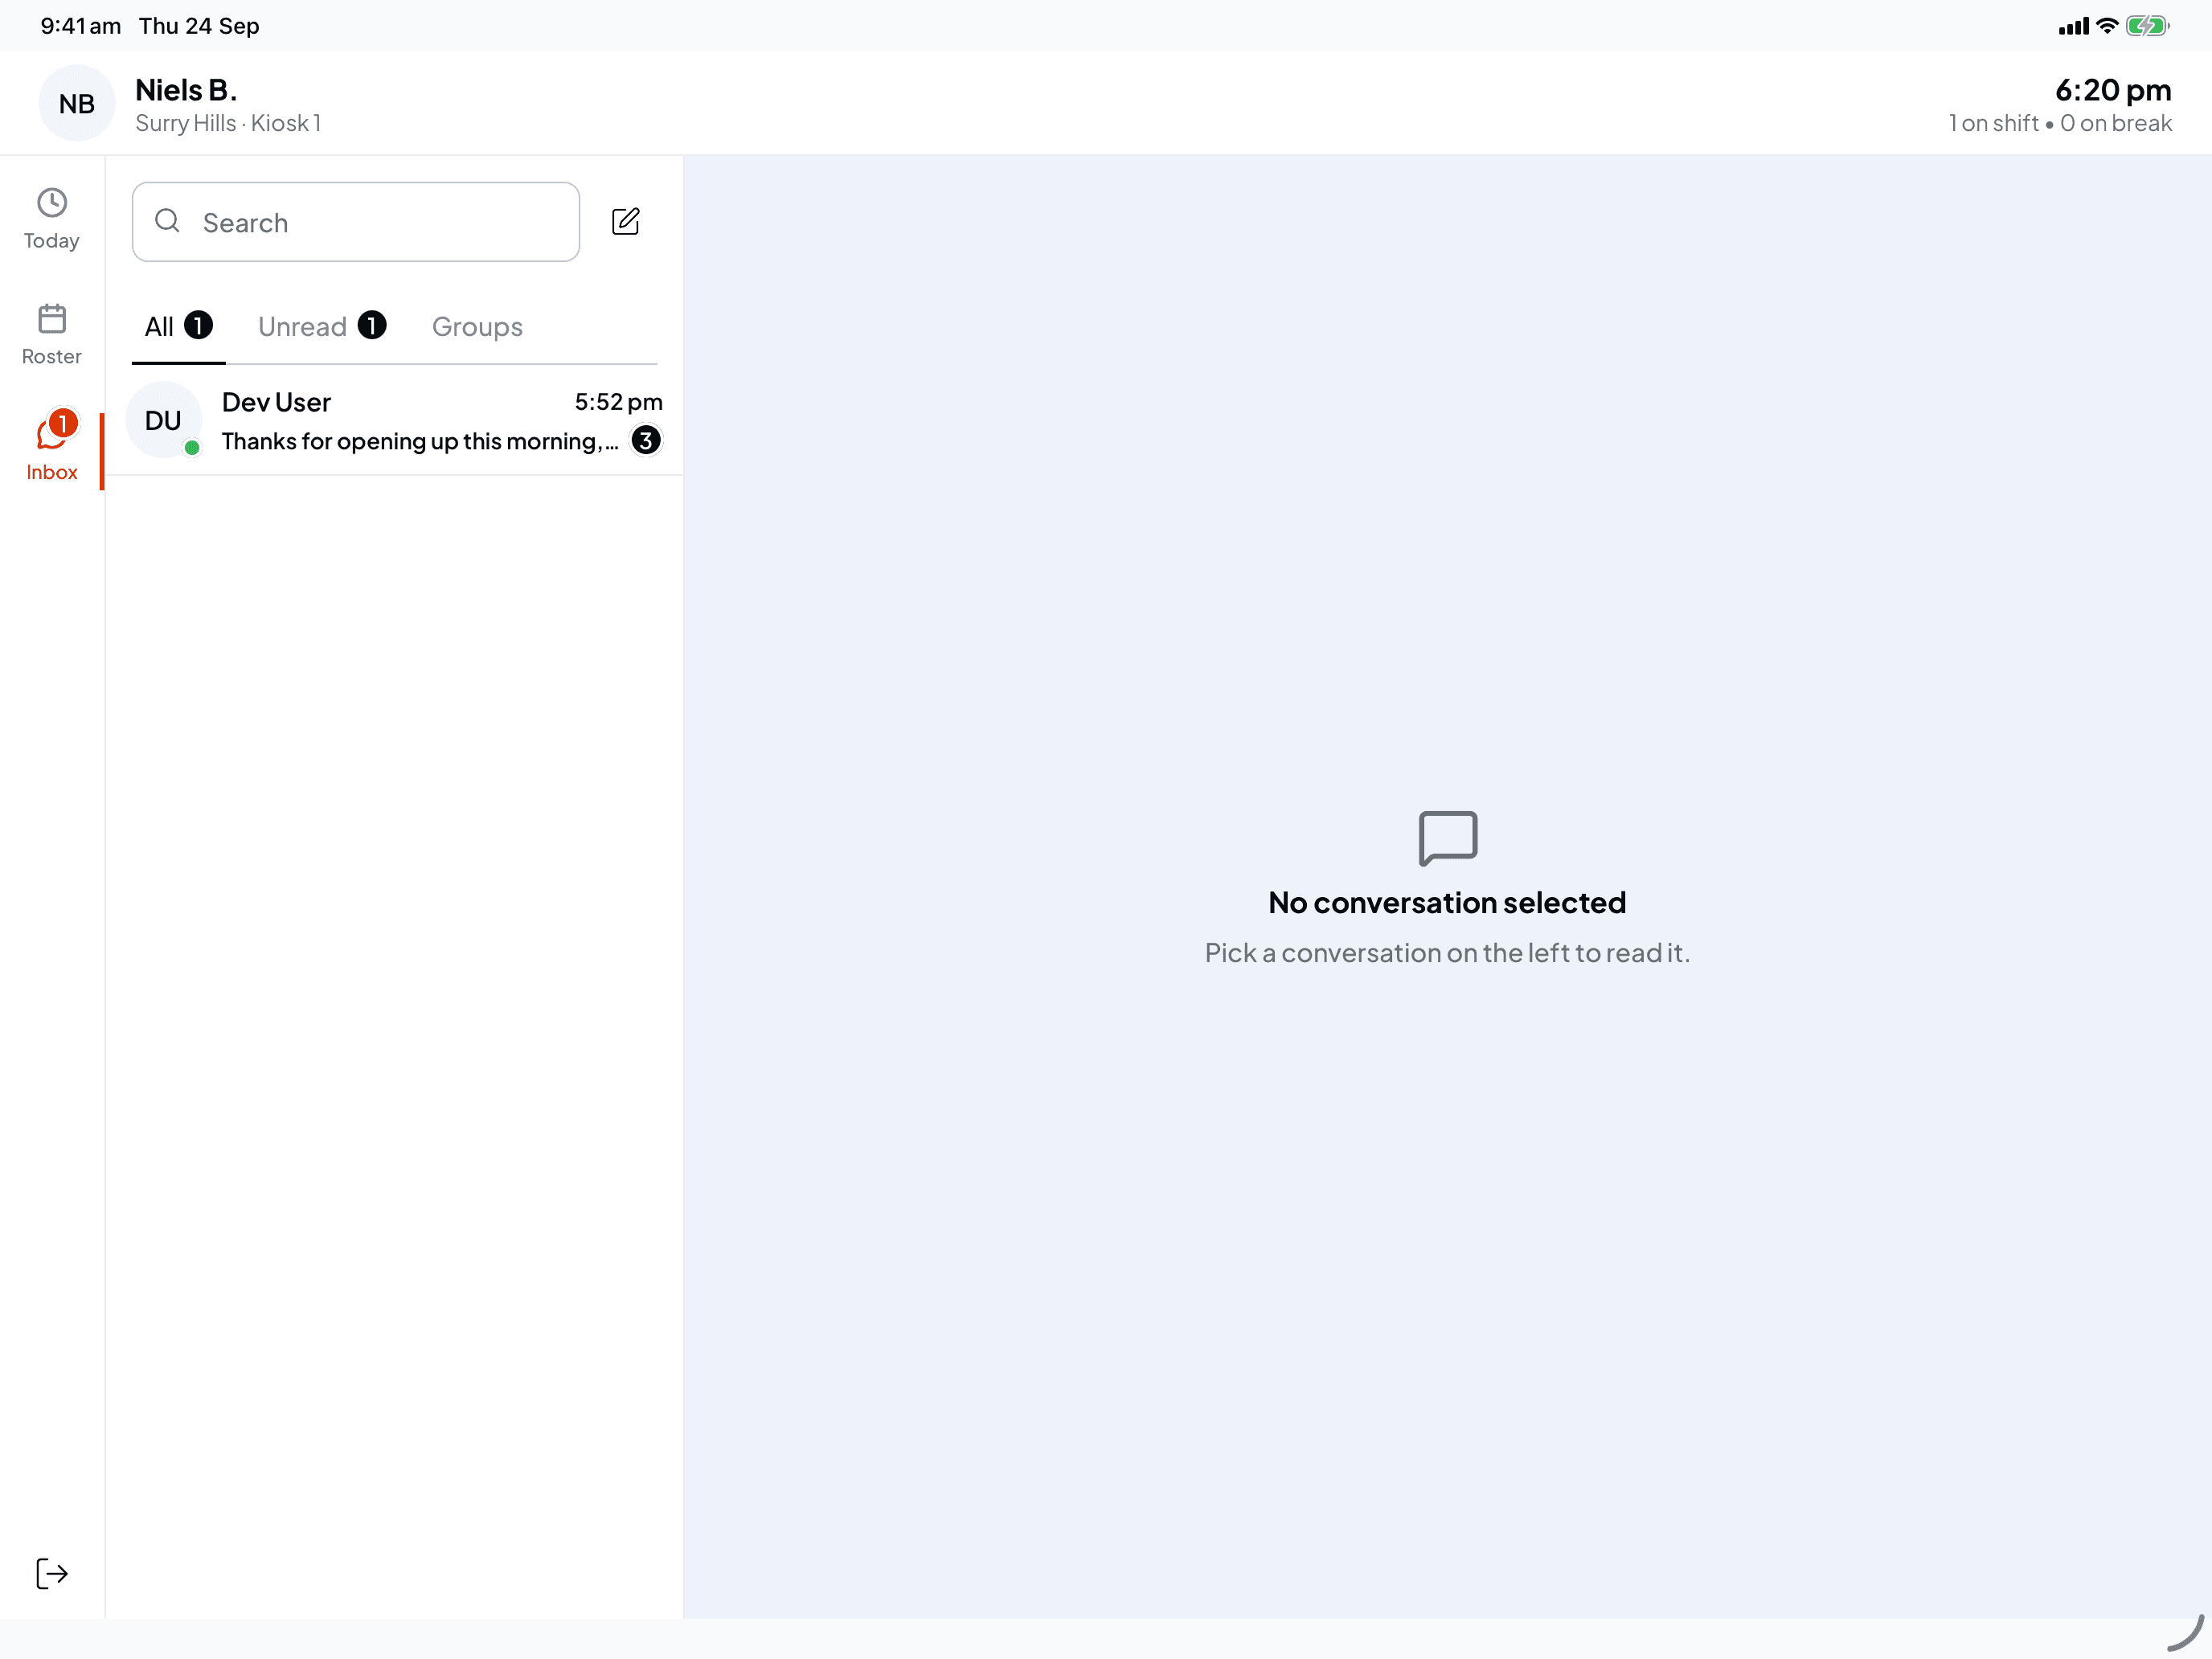Click the sign out icon at the sidebar bottom
The image size is (2212, 1659).
52,1573
